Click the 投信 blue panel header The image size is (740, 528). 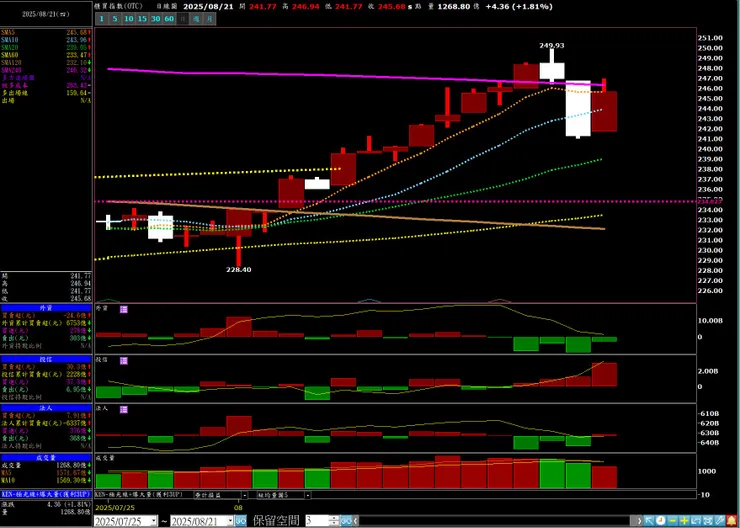click(x=46, y=359)
